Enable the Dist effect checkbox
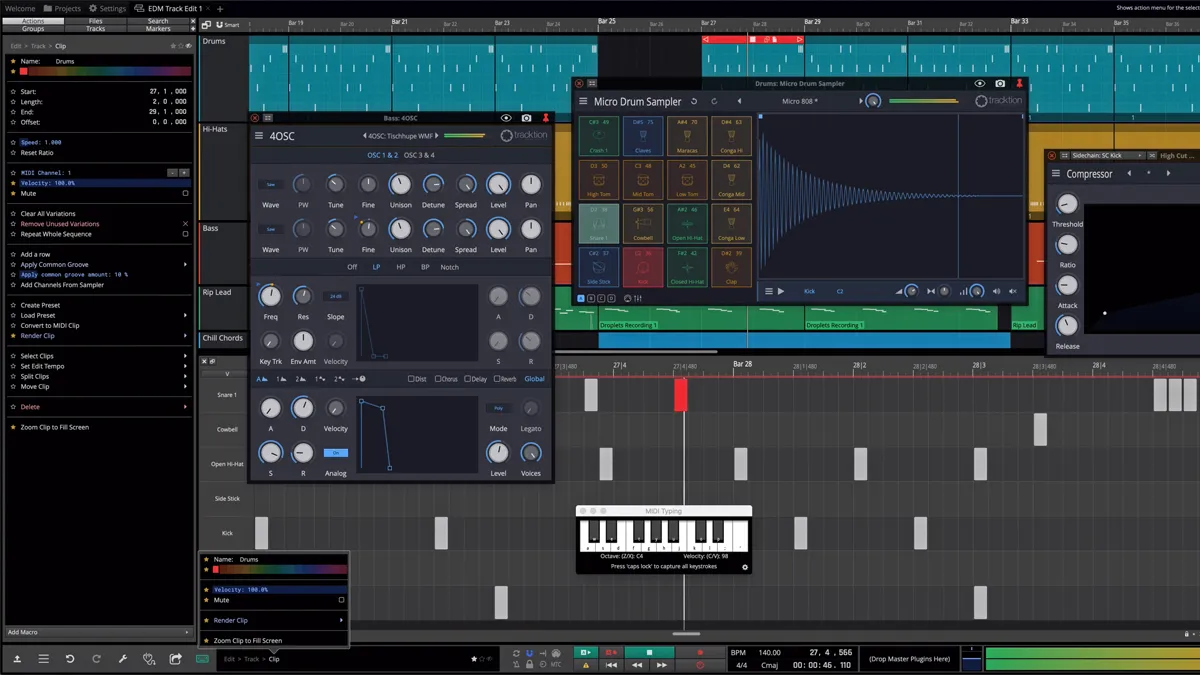The image size is (1200, 675). click(411, 379)
